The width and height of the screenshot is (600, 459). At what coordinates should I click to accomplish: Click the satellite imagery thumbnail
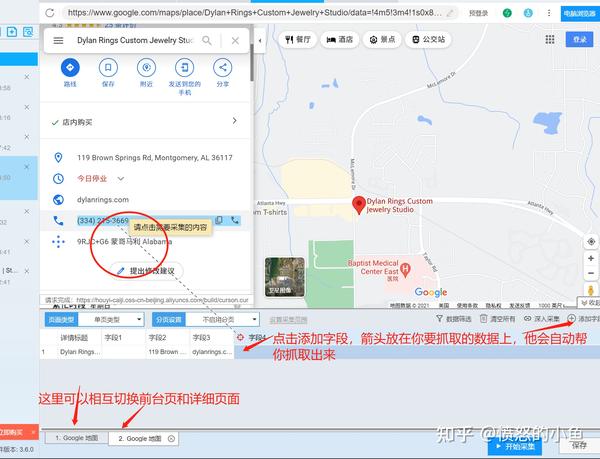tap(284, 277)
